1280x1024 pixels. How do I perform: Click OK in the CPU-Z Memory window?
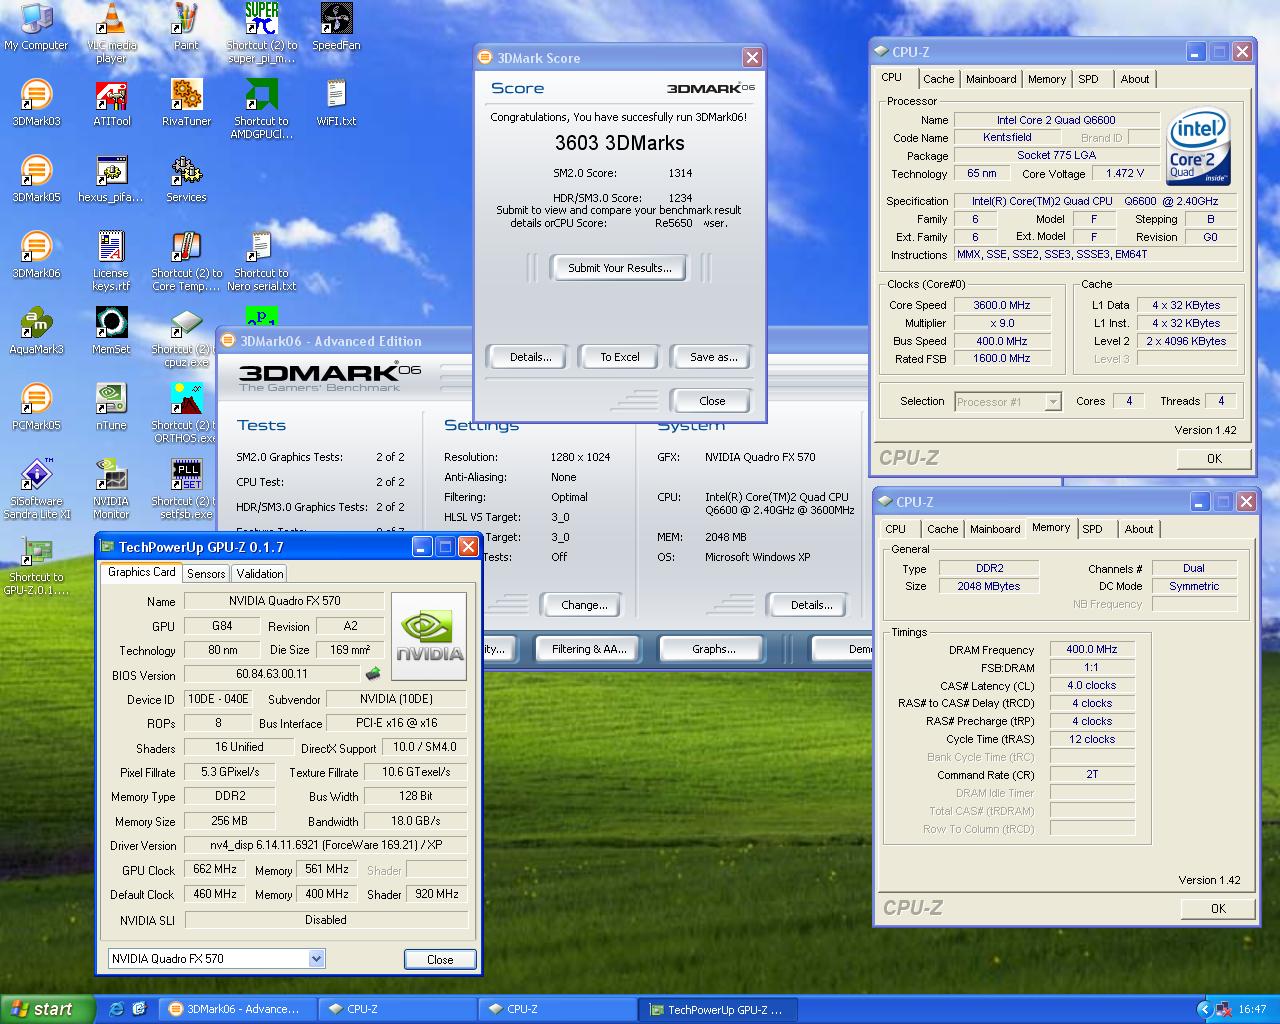pos(1218,909)
